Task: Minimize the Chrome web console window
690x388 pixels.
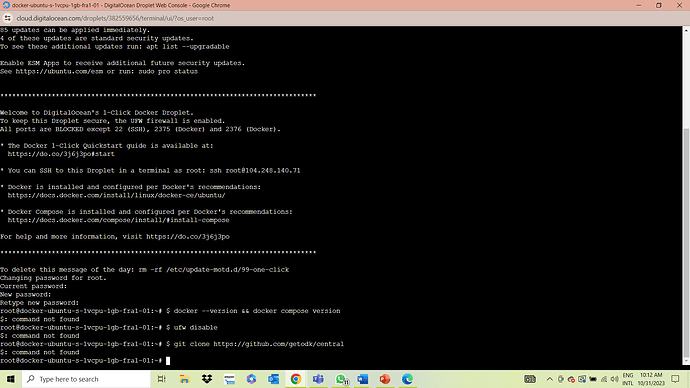Action: tap(639, 5)
